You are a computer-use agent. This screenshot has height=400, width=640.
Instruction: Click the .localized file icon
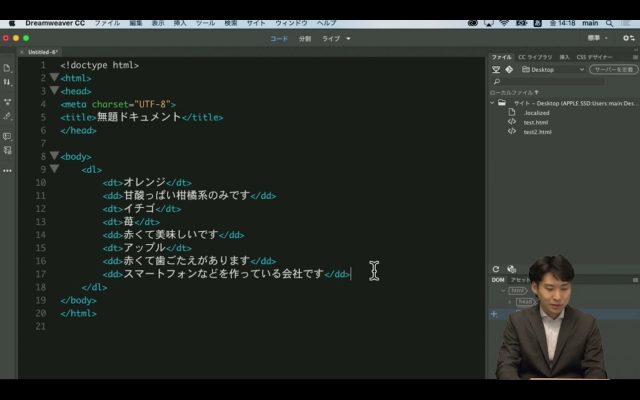click(x=511, y=112)
